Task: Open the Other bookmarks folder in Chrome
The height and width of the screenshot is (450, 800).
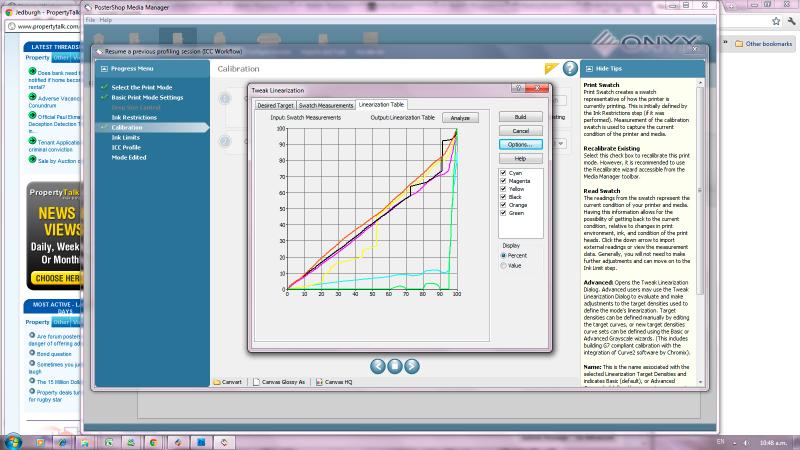Action: (763, 44)
